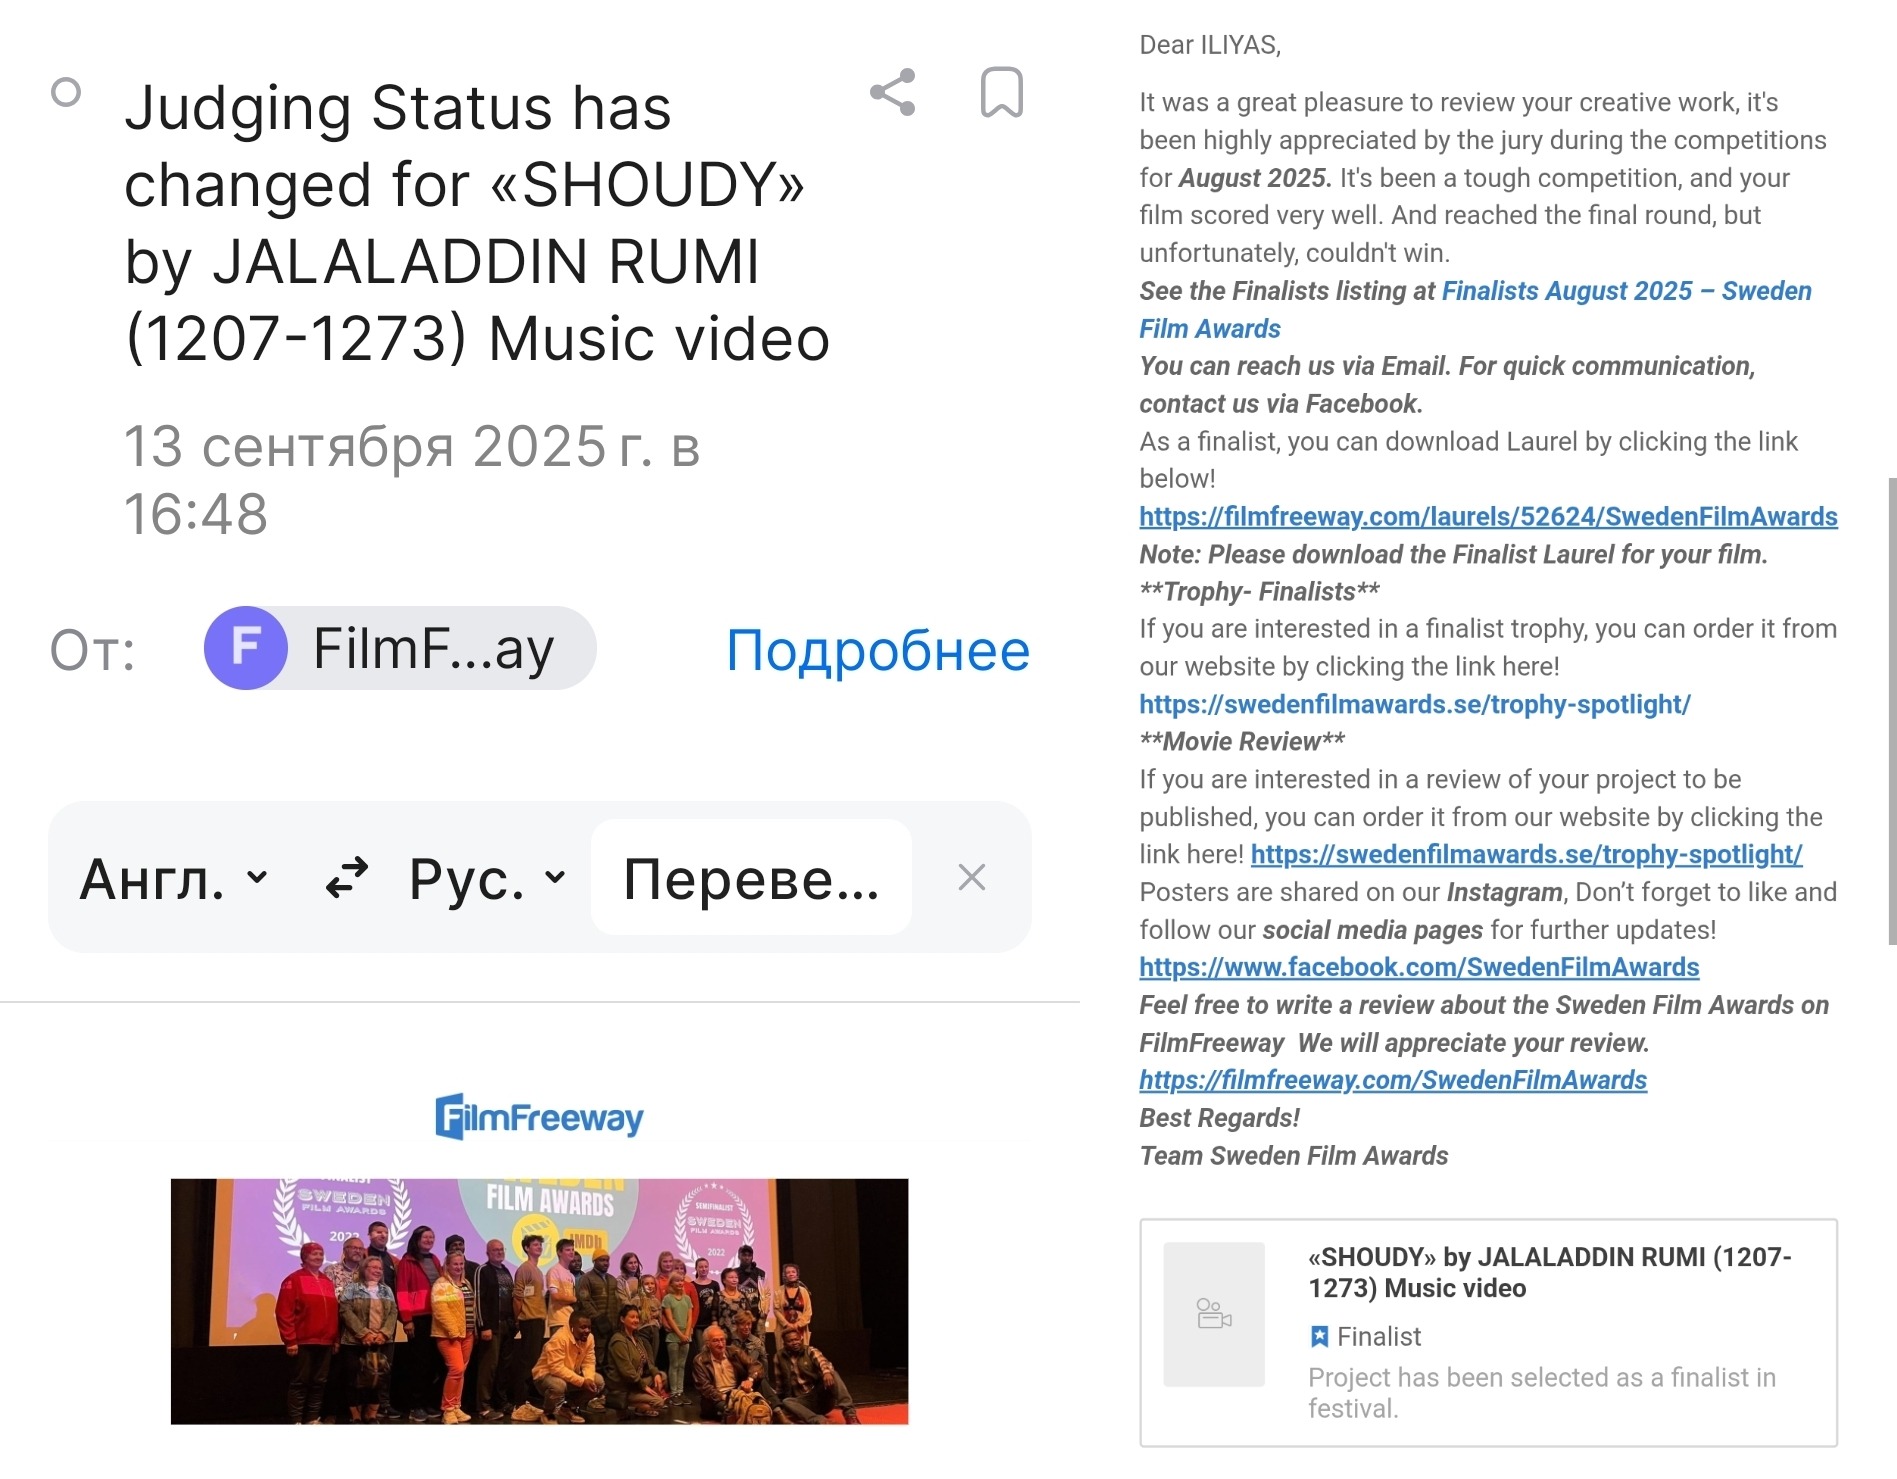This screenshot has width=1897, height=1479.
Task: Open the first swedenfilmawards.se trophy-spotlight link
Action: [1415, 704]
